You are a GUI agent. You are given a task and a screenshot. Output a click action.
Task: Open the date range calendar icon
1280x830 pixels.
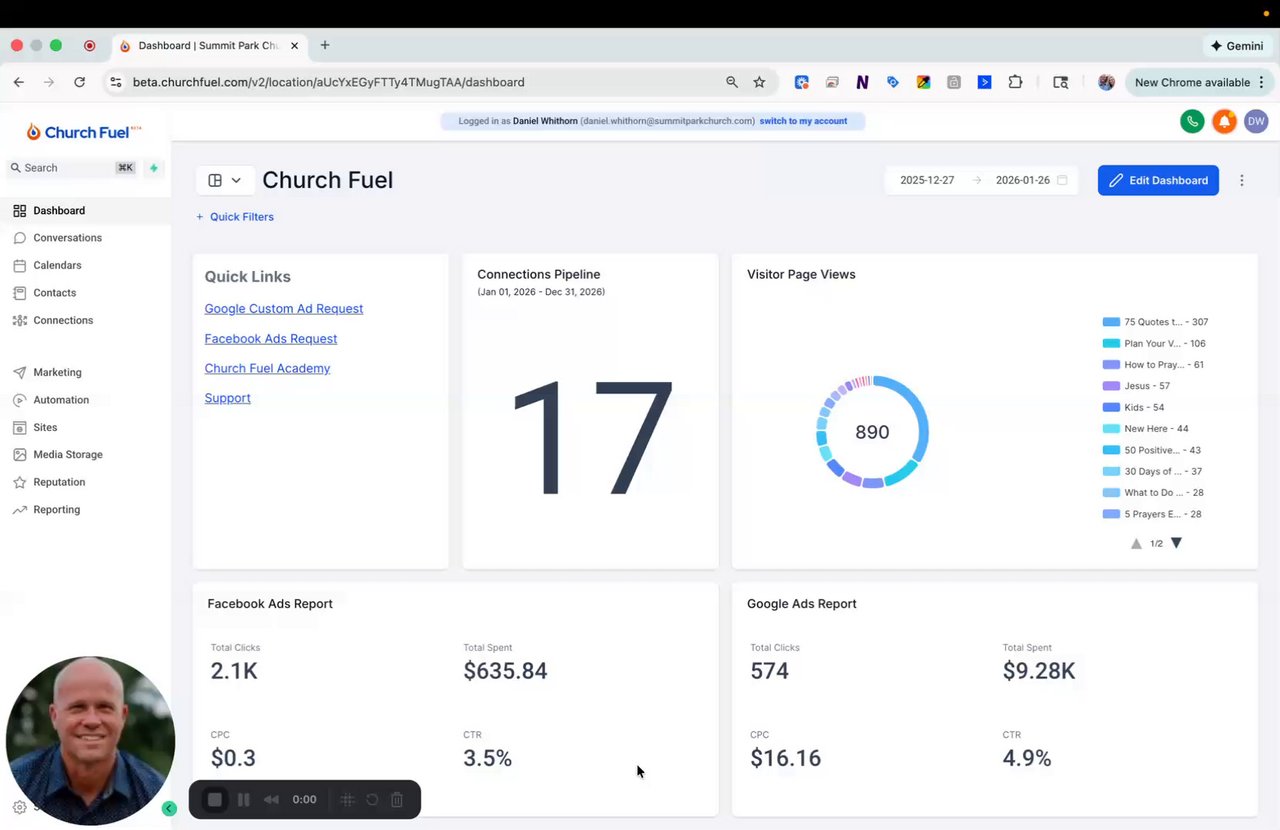(x=1062, y=180)
